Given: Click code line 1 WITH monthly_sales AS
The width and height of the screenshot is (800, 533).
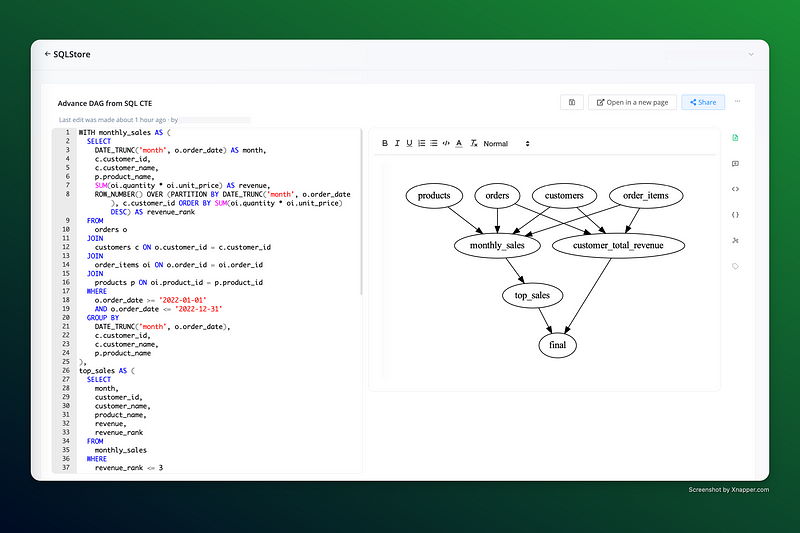Looking at the screenshot, I should point(124,133).
